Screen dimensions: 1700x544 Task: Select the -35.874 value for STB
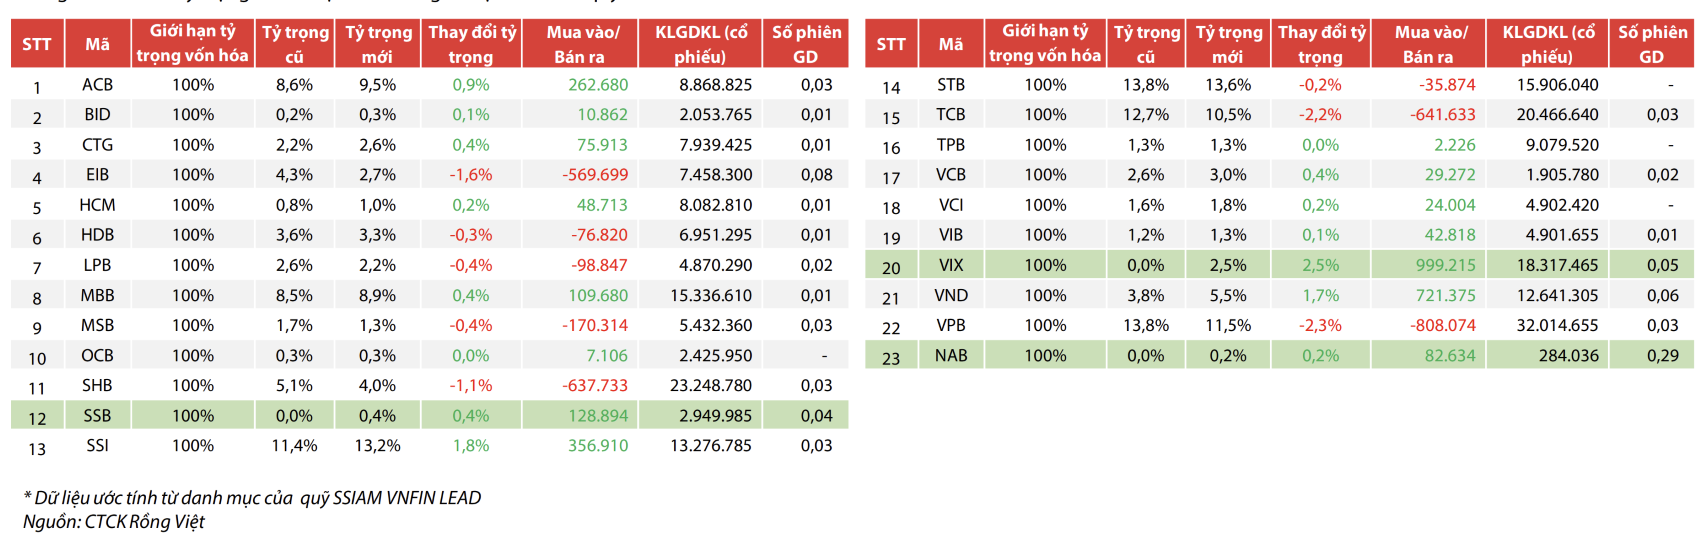[x=1448, y=85]
